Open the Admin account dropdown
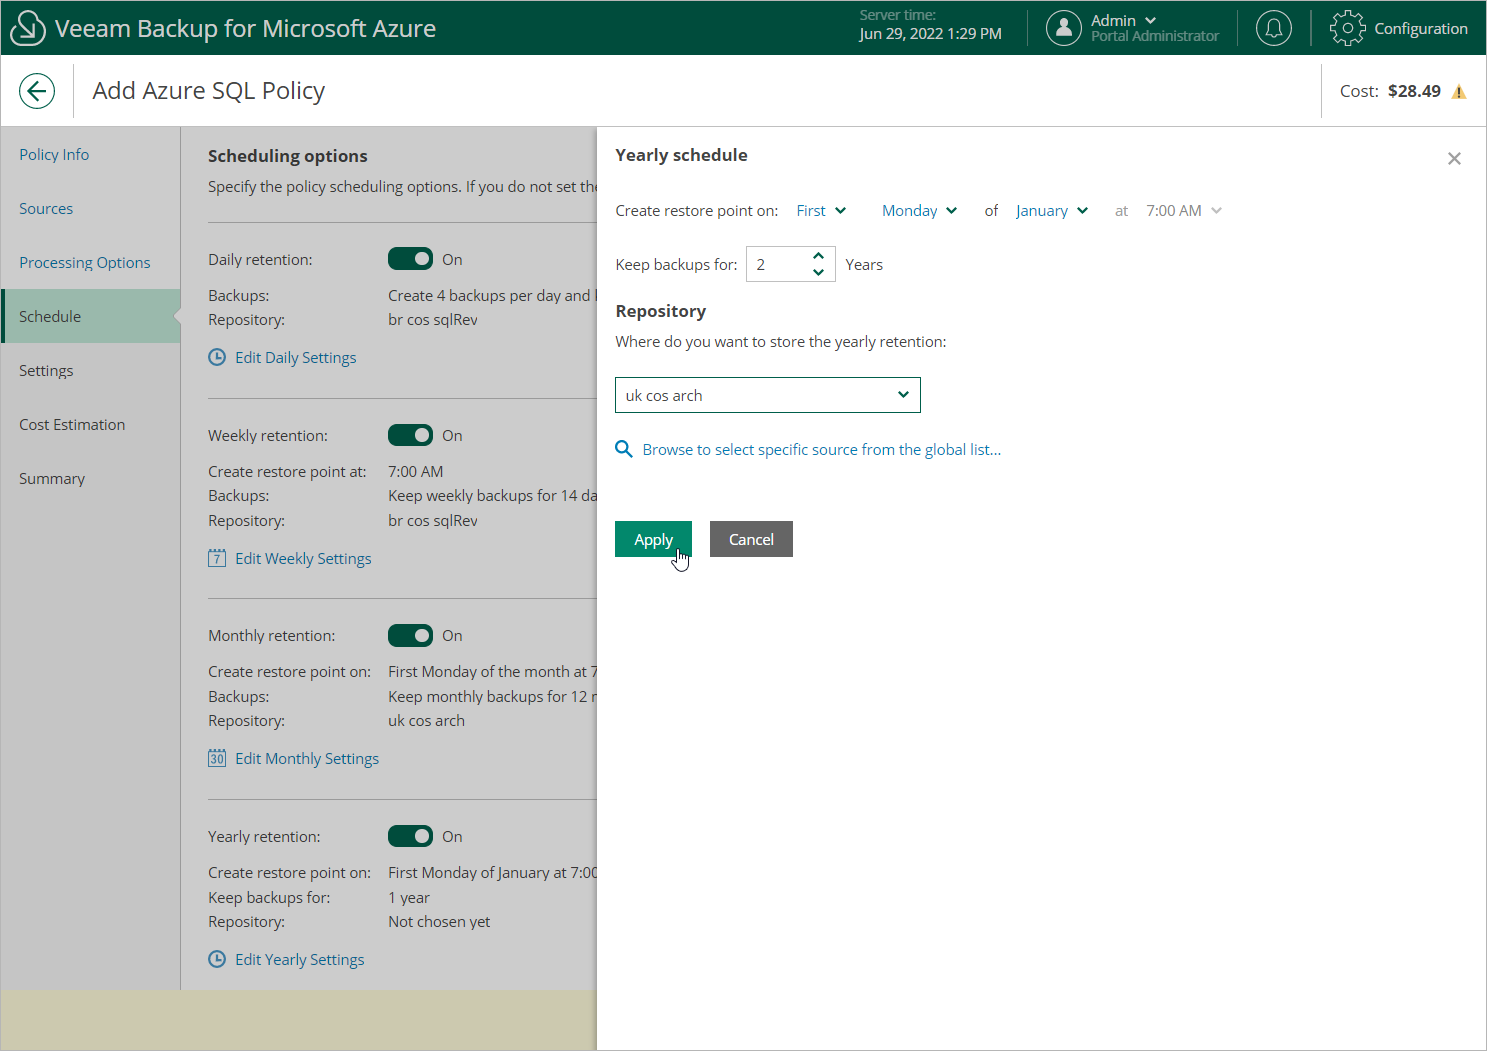 point(1124,20)
